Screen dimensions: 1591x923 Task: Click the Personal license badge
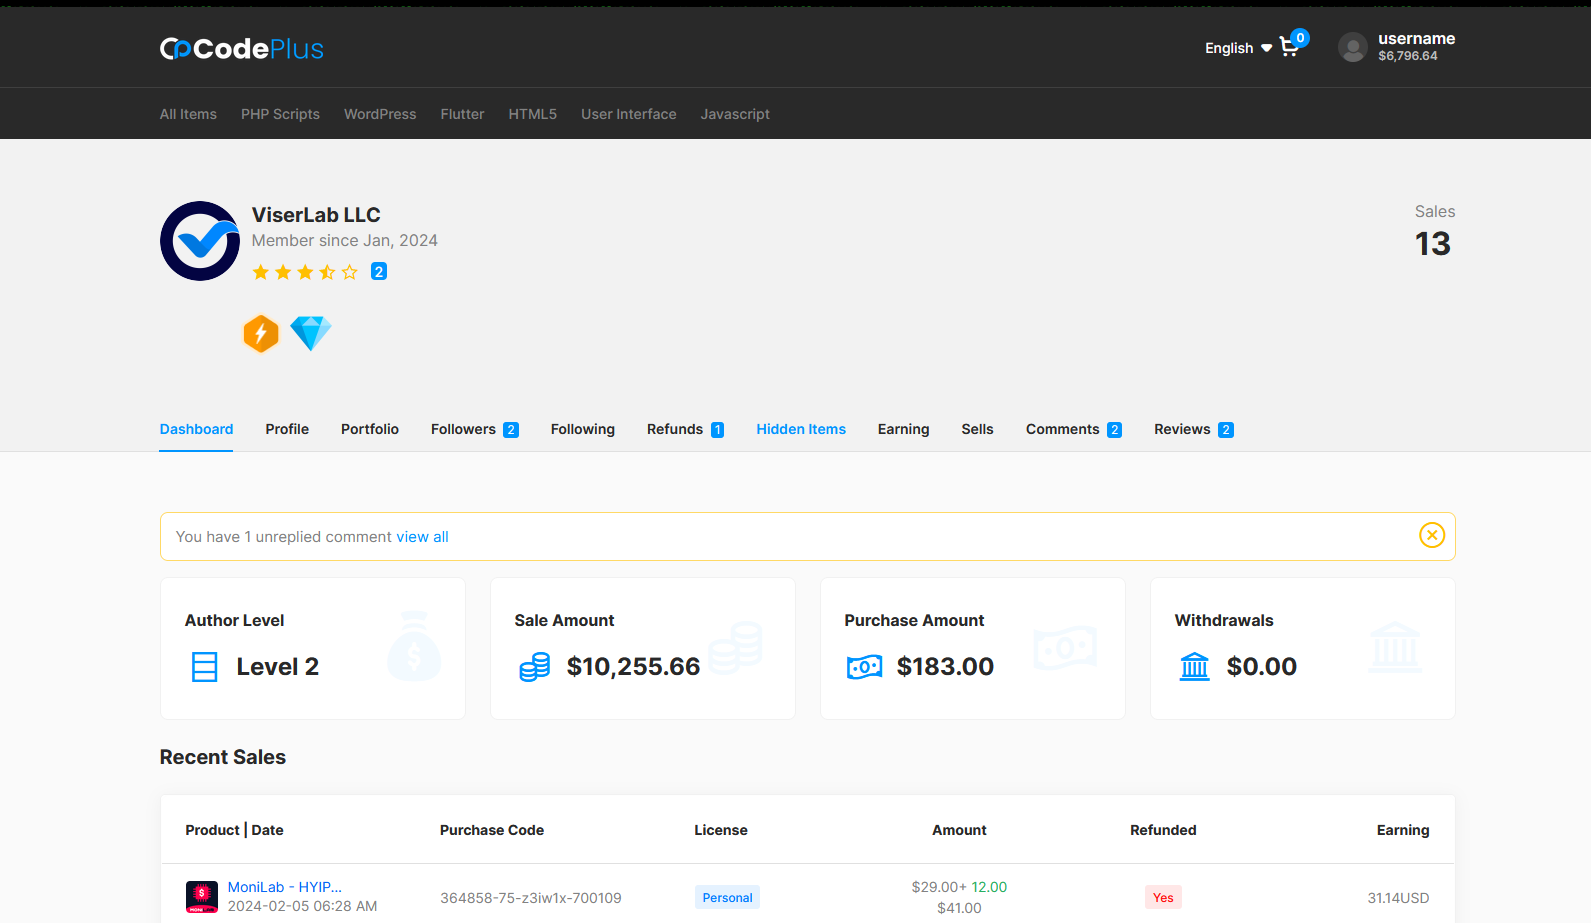(x=727, y=897)
